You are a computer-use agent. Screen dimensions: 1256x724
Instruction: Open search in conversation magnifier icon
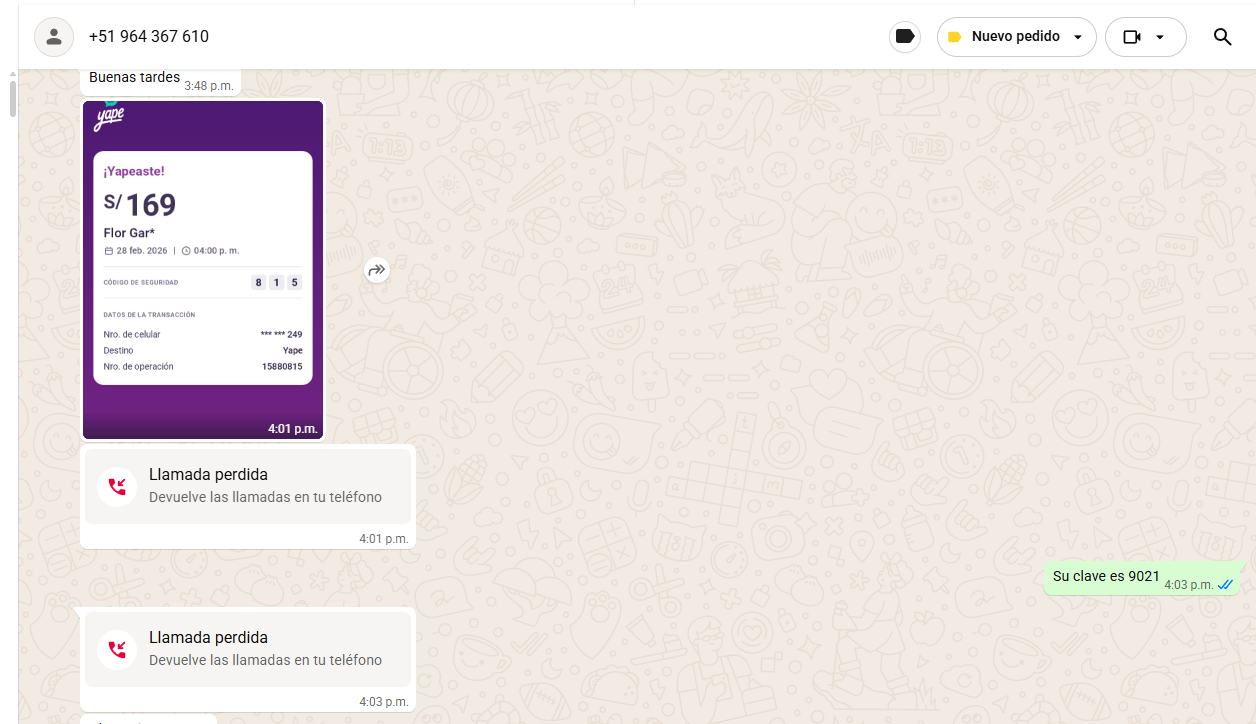click(1222, 37)
